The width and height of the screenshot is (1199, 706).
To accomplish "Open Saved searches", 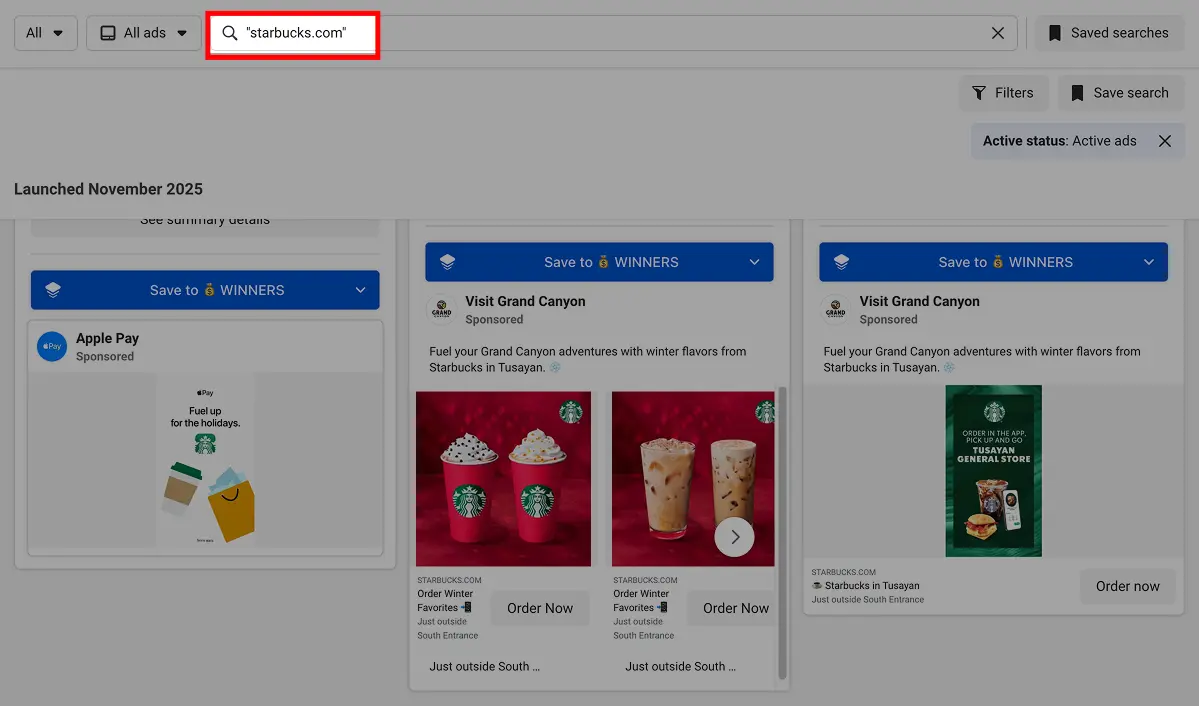I will (1109, 33).
